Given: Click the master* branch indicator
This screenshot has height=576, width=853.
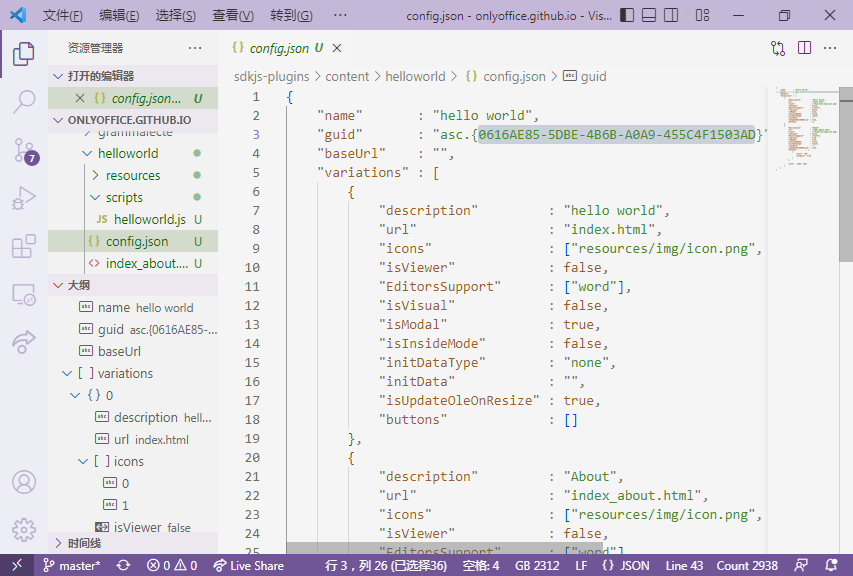Looking at the screenshot, I should click(72, 566).
